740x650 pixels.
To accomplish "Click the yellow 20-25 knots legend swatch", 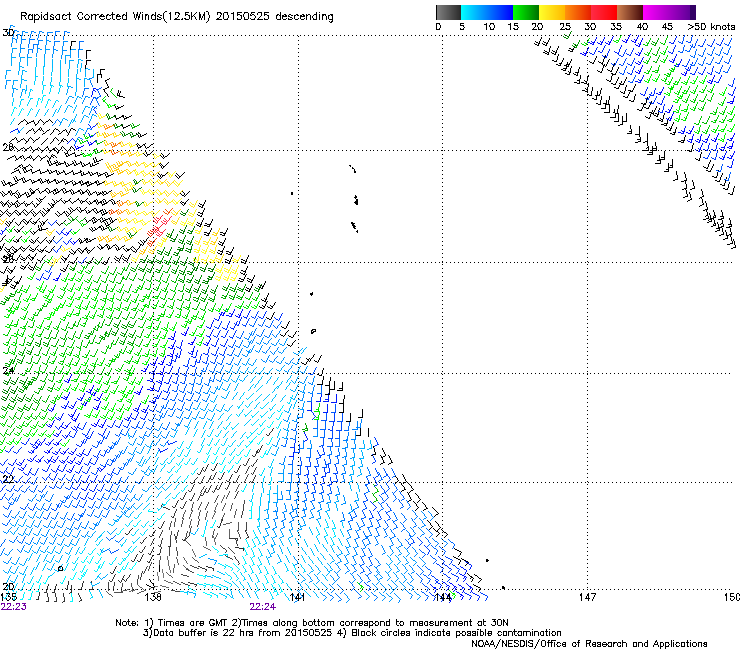I will point(552,12).
